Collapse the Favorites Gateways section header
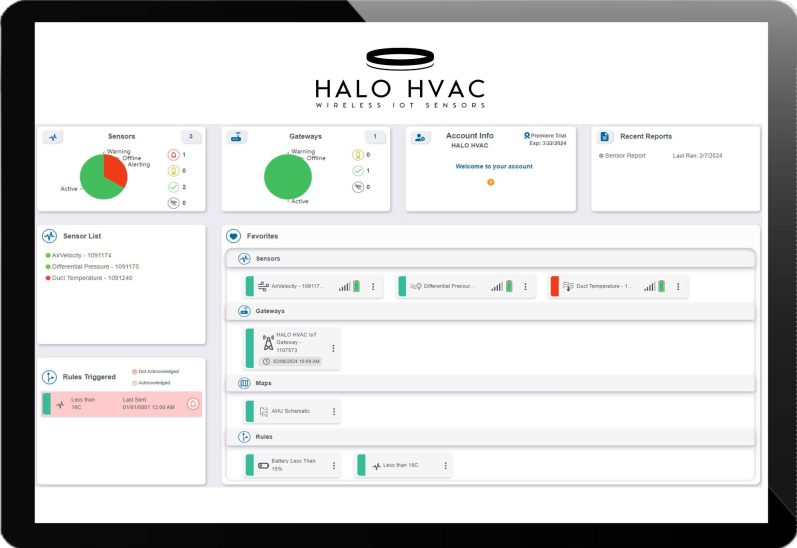797x548 pixels. pyautogui.click(x=491, y=311)
